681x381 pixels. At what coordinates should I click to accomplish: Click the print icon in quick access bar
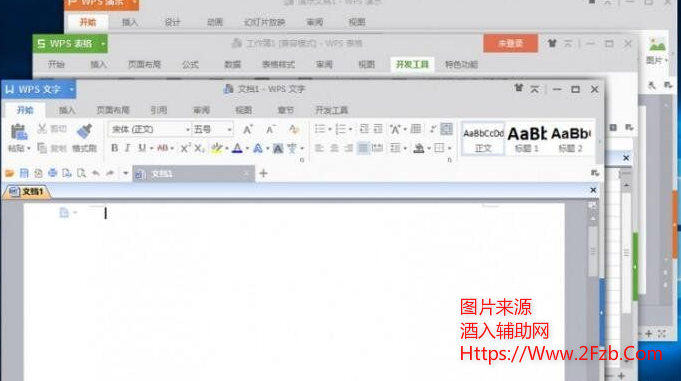coord(53,173)
